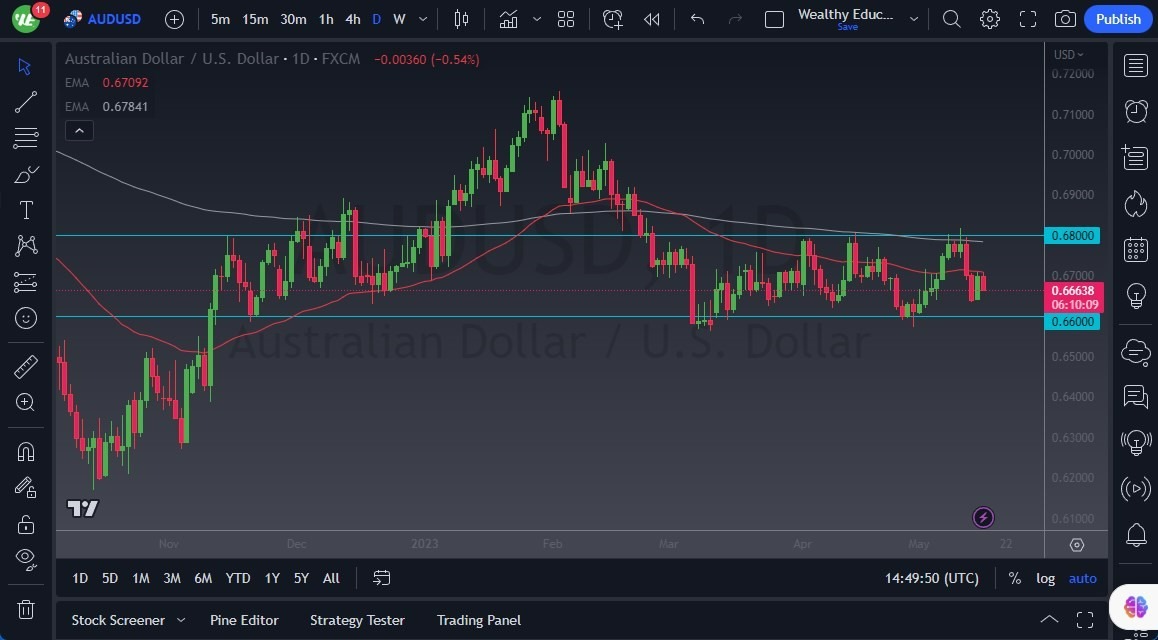Select the Measure ruler tool

[x=26, y=367]
